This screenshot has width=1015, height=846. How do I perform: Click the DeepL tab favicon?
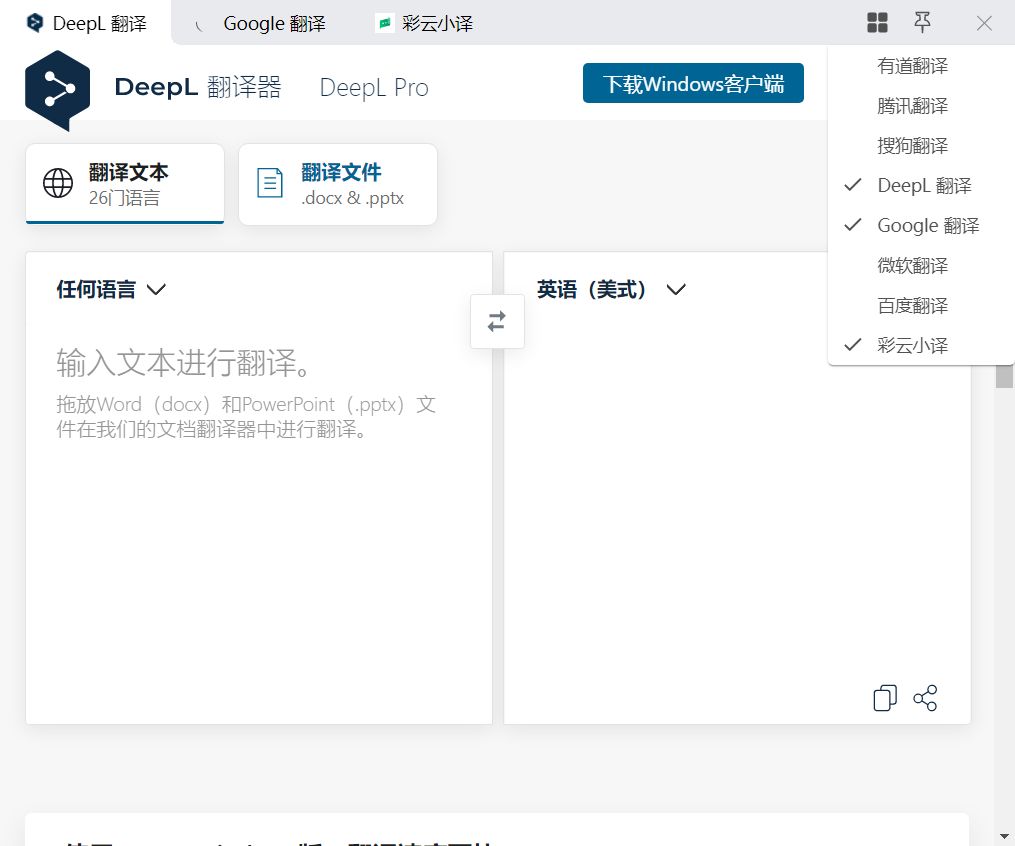point(35,23)
